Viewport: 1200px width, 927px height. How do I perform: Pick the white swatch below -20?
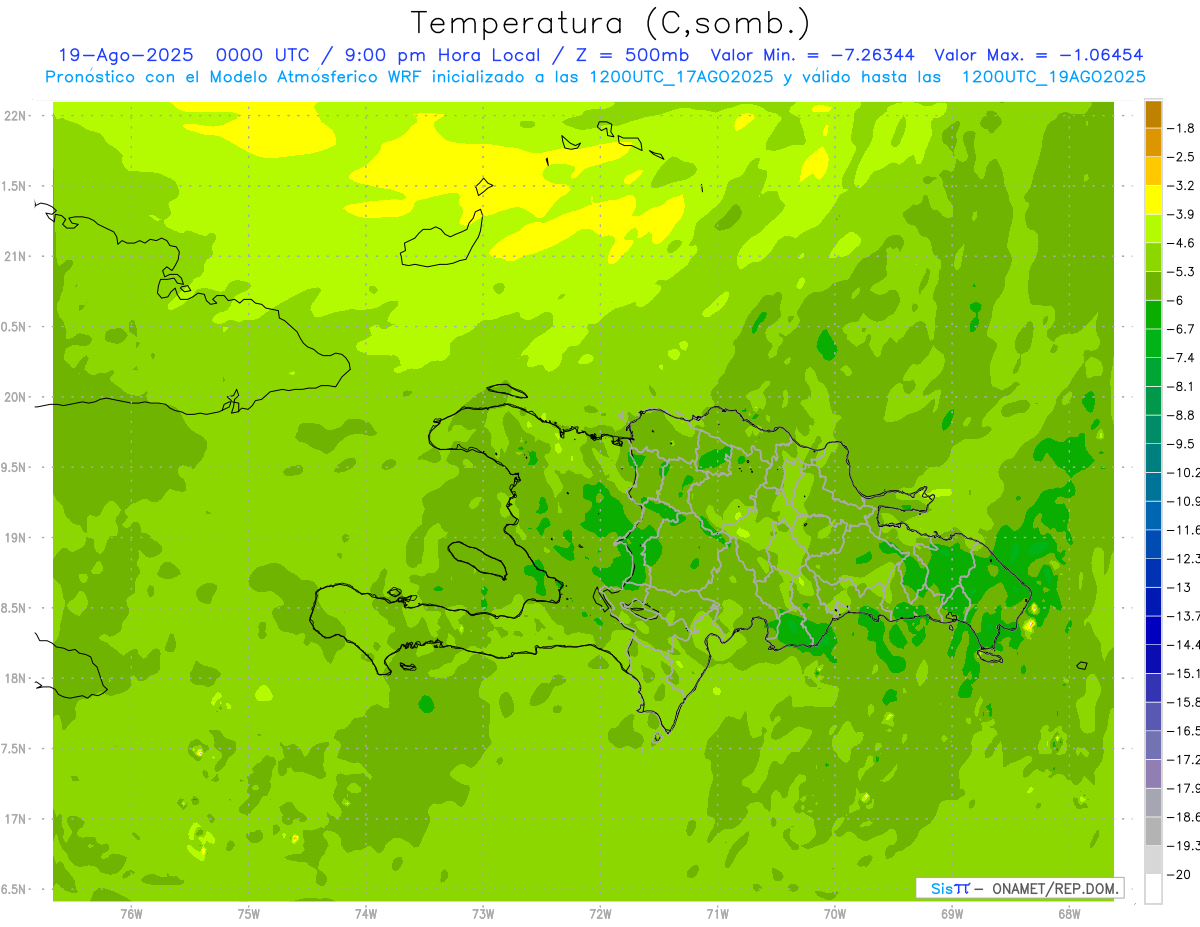tap(1153, 889)
